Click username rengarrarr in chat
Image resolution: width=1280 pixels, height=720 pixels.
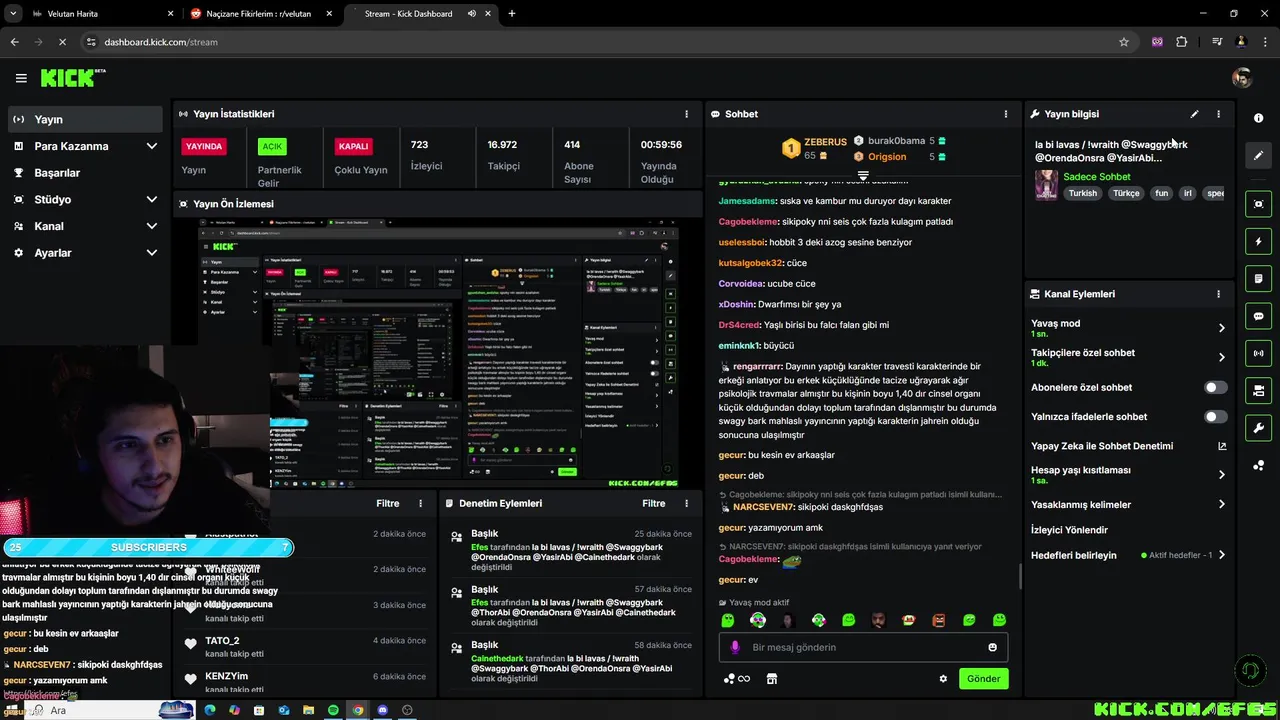[x=757, y=367]
